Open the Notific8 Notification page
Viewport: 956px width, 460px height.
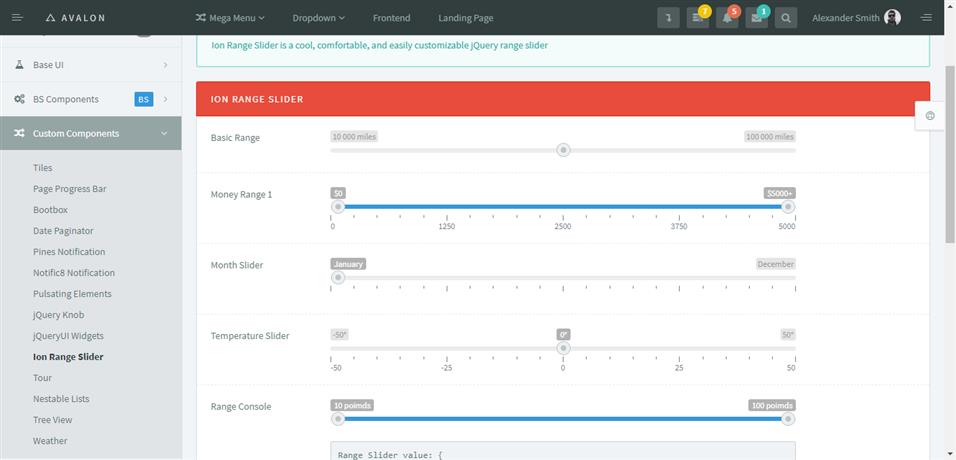click(x=74, y=273)
